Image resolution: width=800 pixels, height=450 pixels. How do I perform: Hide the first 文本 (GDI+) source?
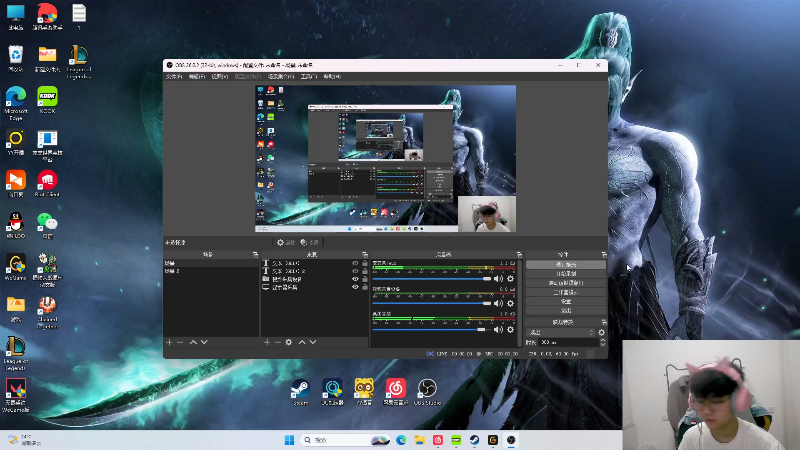tap(354, 264)
